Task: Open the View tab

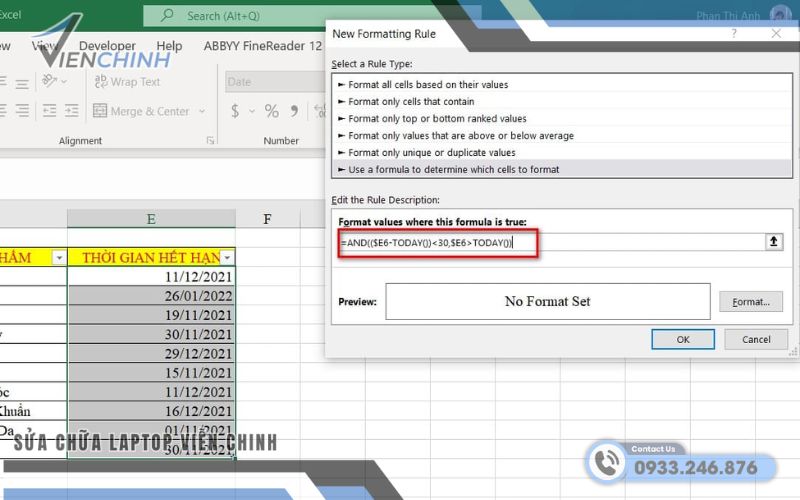Action: click(x=43, y=46)
